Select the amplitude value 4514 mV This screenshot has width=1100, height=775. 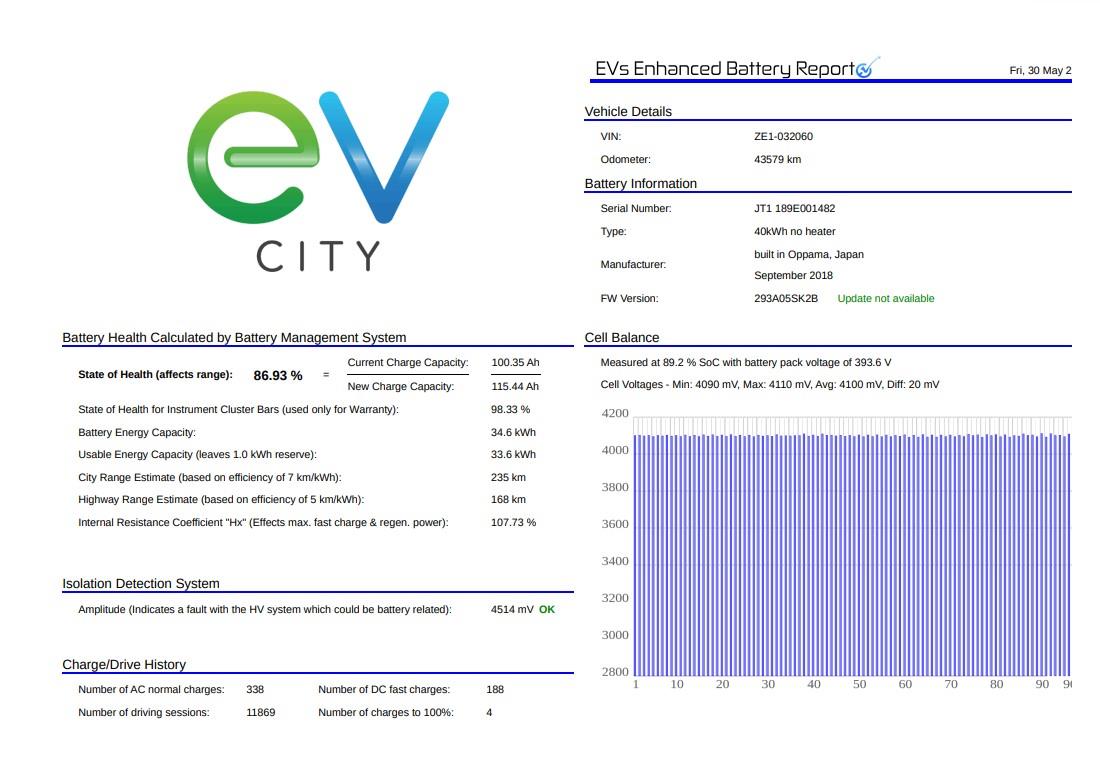(512, 609)
